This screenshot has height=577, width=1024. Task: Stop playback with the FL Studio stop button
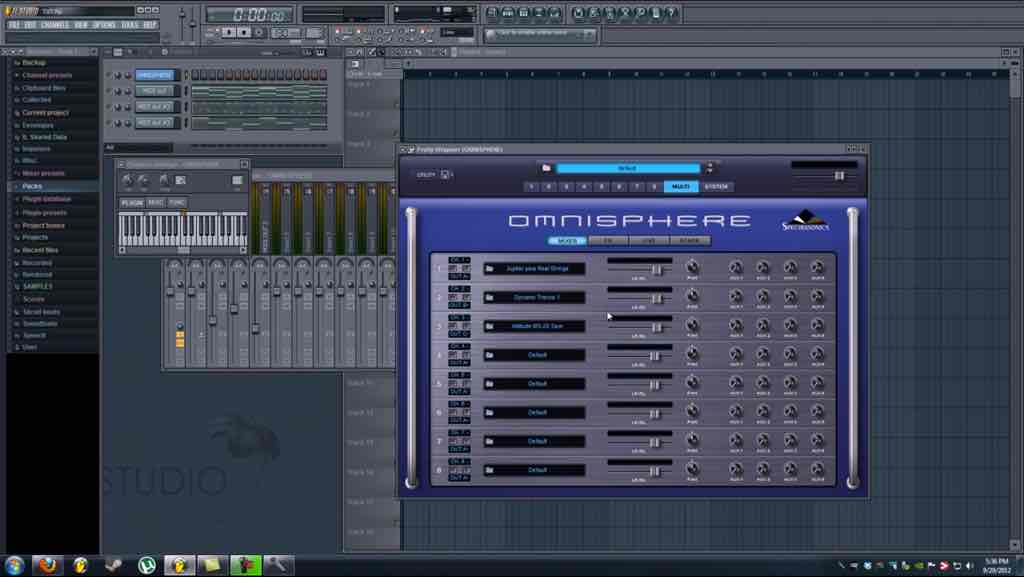point(244,32)
